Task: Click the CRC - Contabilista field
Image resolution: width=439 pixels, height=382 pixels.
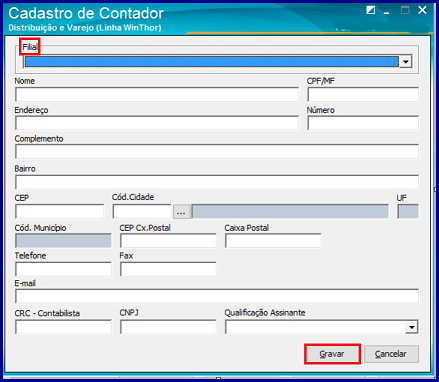Action: coord(63,327)
